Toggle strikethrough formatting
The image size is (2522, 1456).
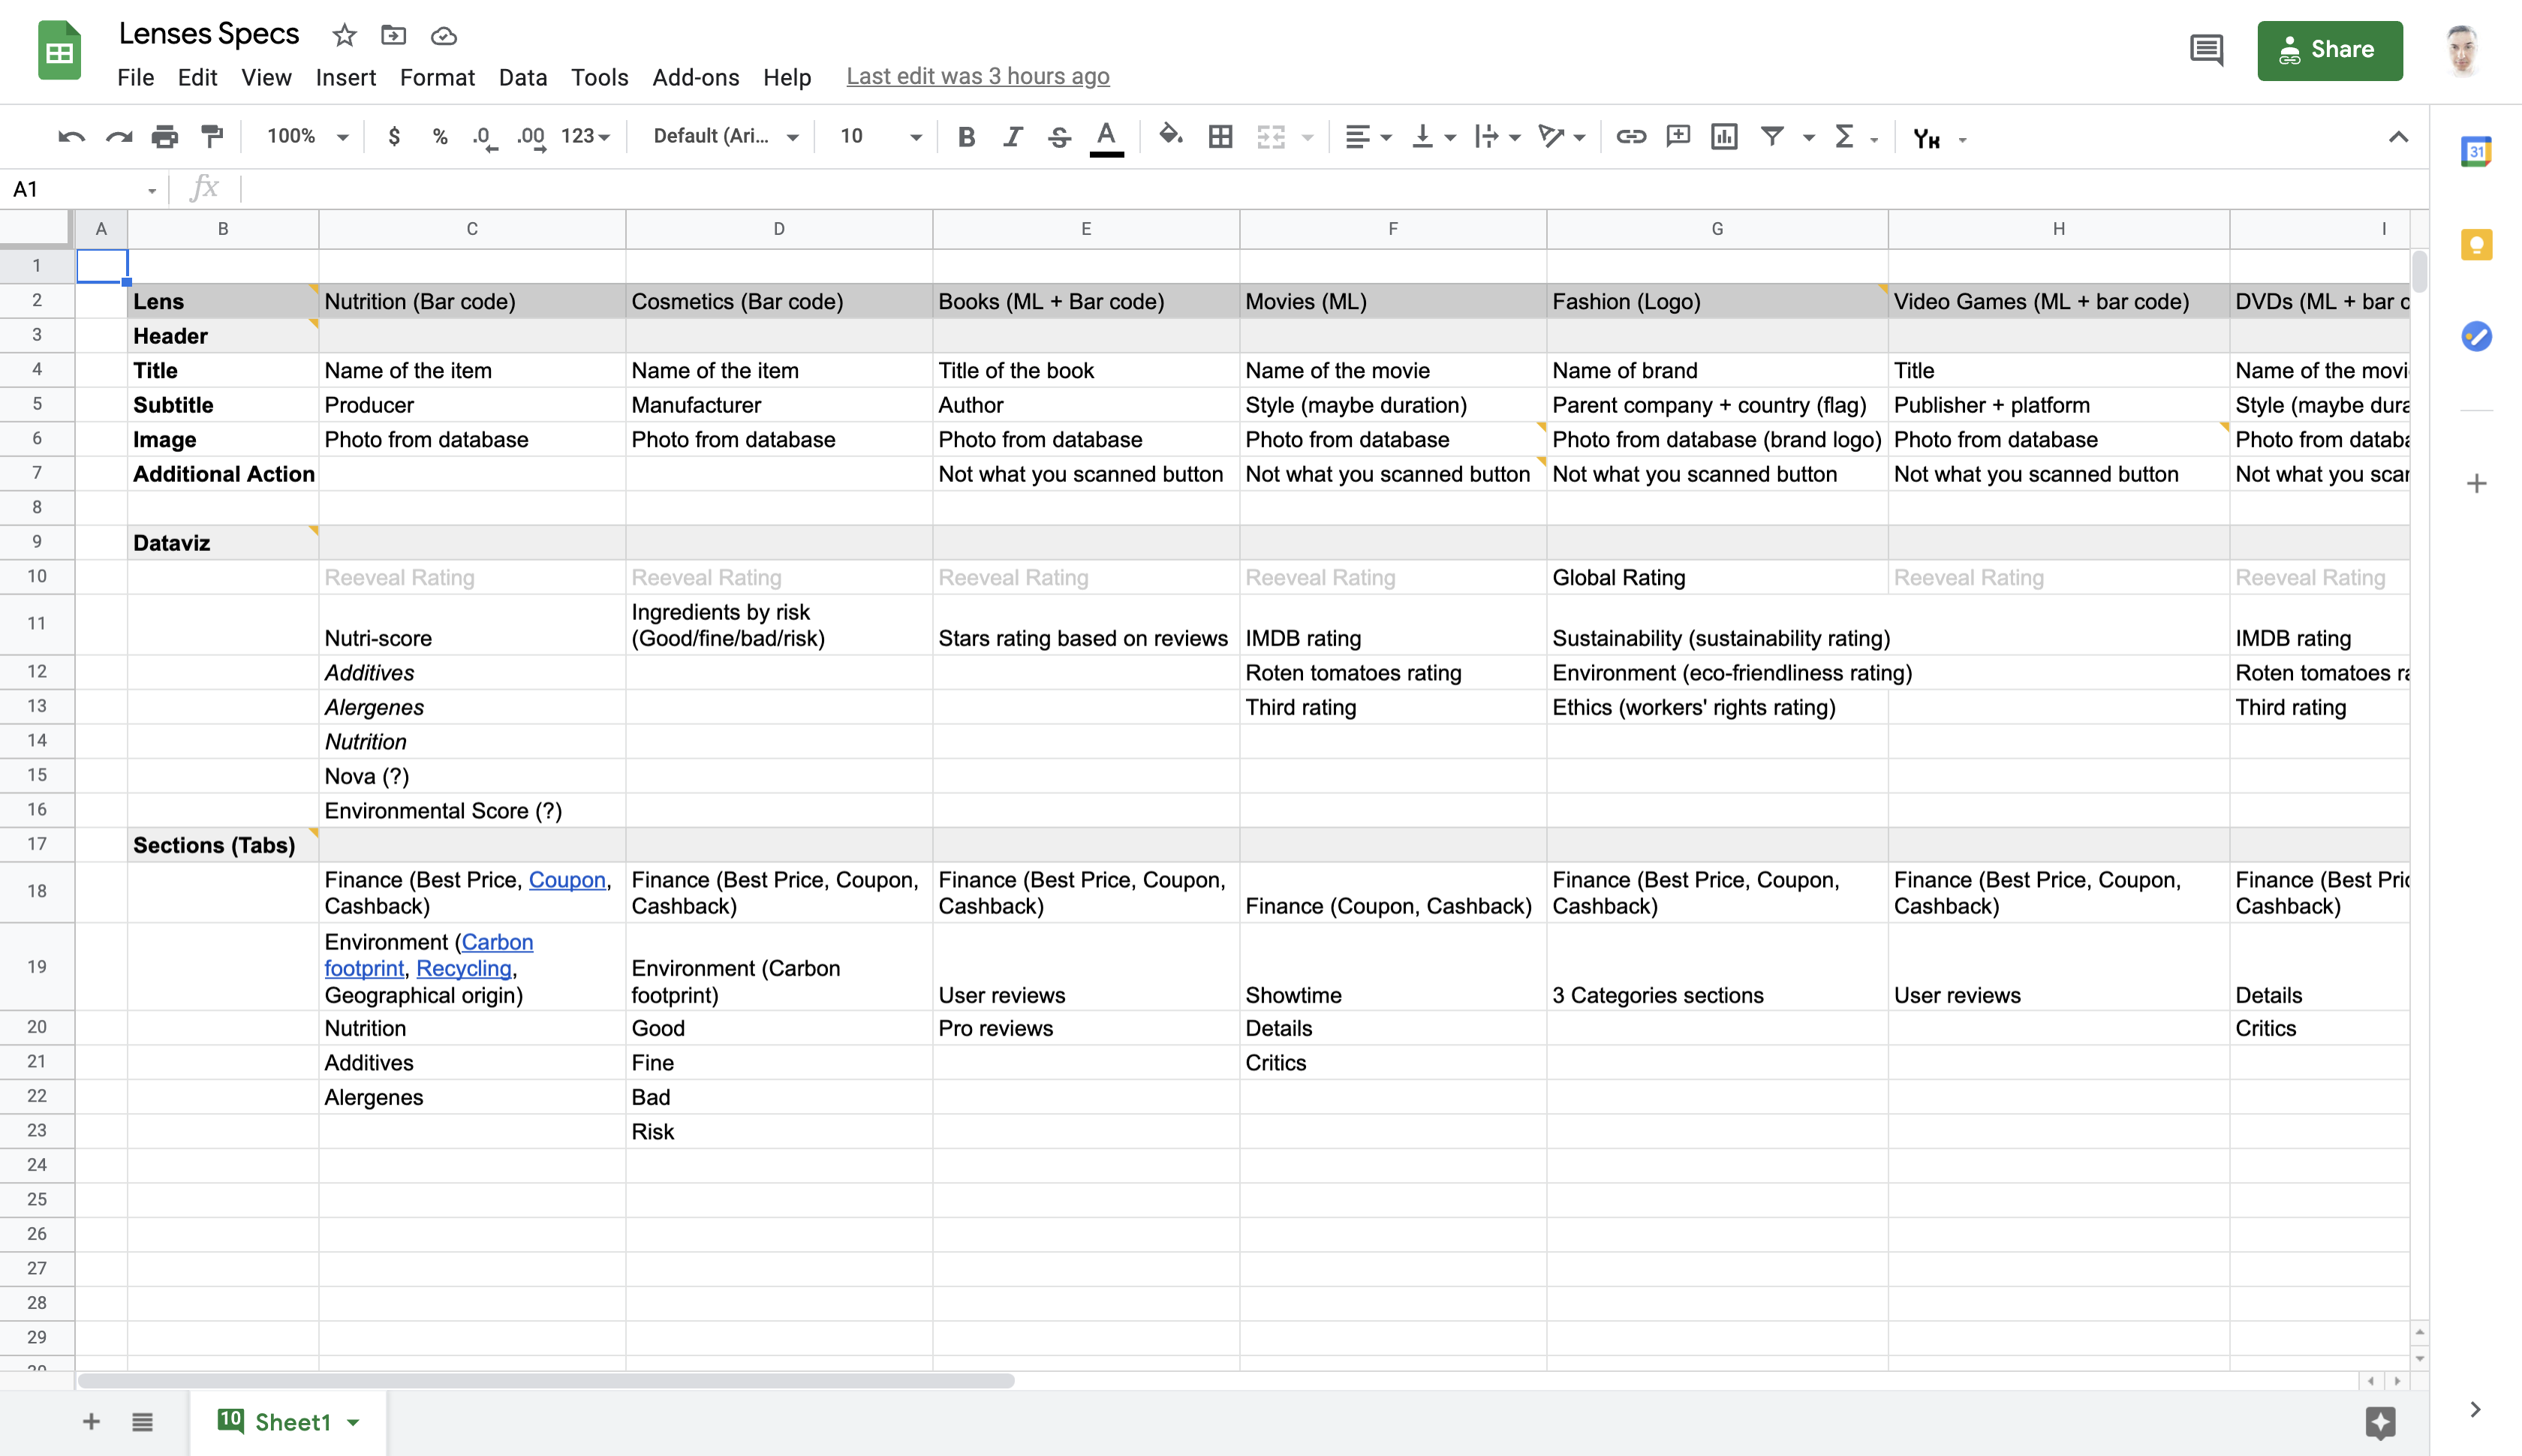pyautogui.click(x=1059, y=136)
